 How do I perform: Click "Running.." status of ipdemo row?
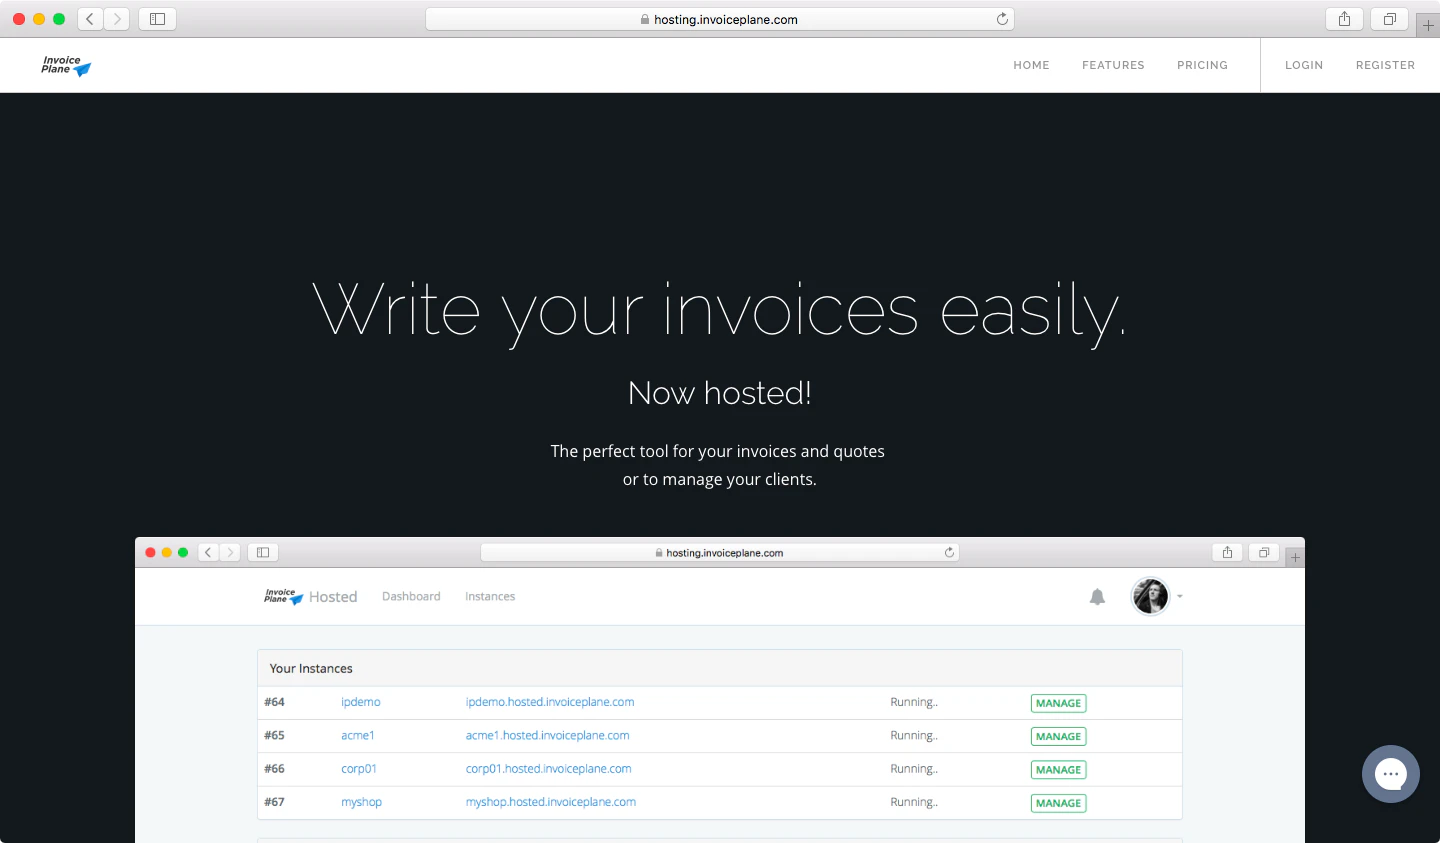tap(914, 702)
